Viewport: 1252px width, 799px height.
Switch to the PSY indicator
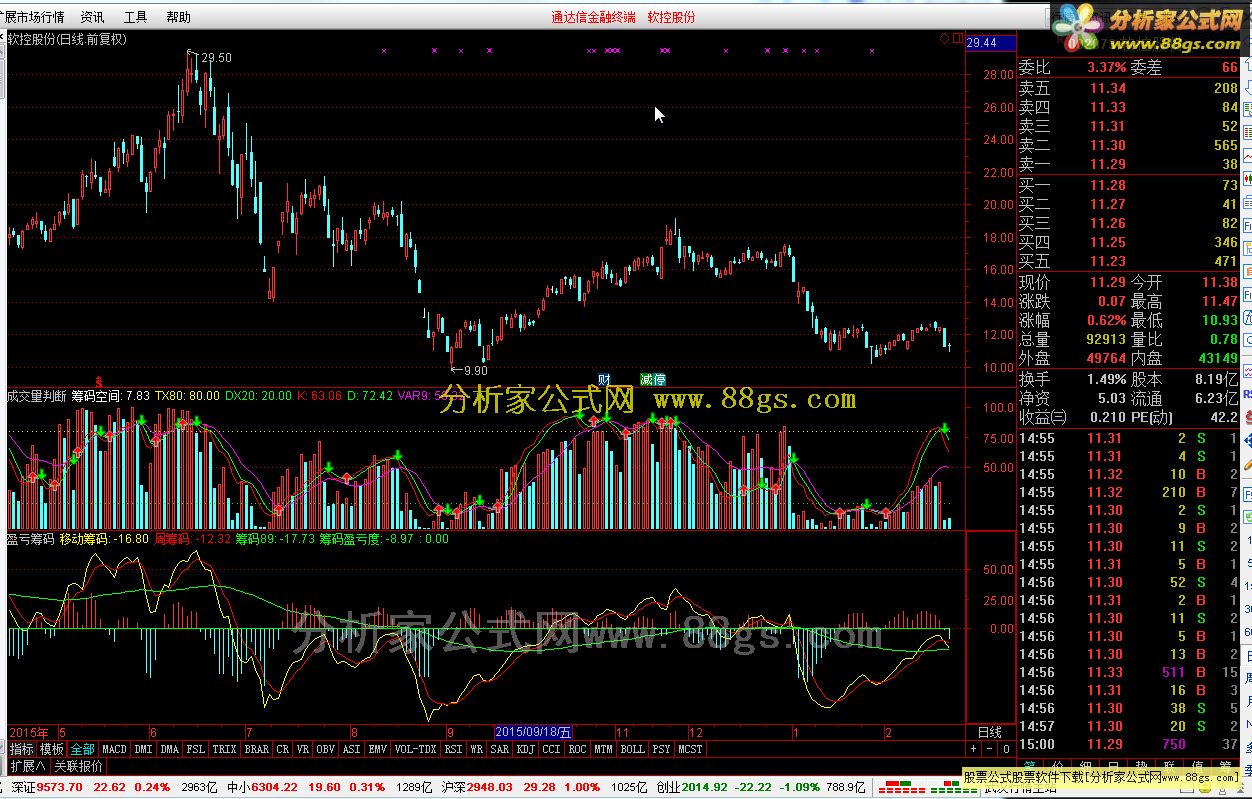(662, 749)
